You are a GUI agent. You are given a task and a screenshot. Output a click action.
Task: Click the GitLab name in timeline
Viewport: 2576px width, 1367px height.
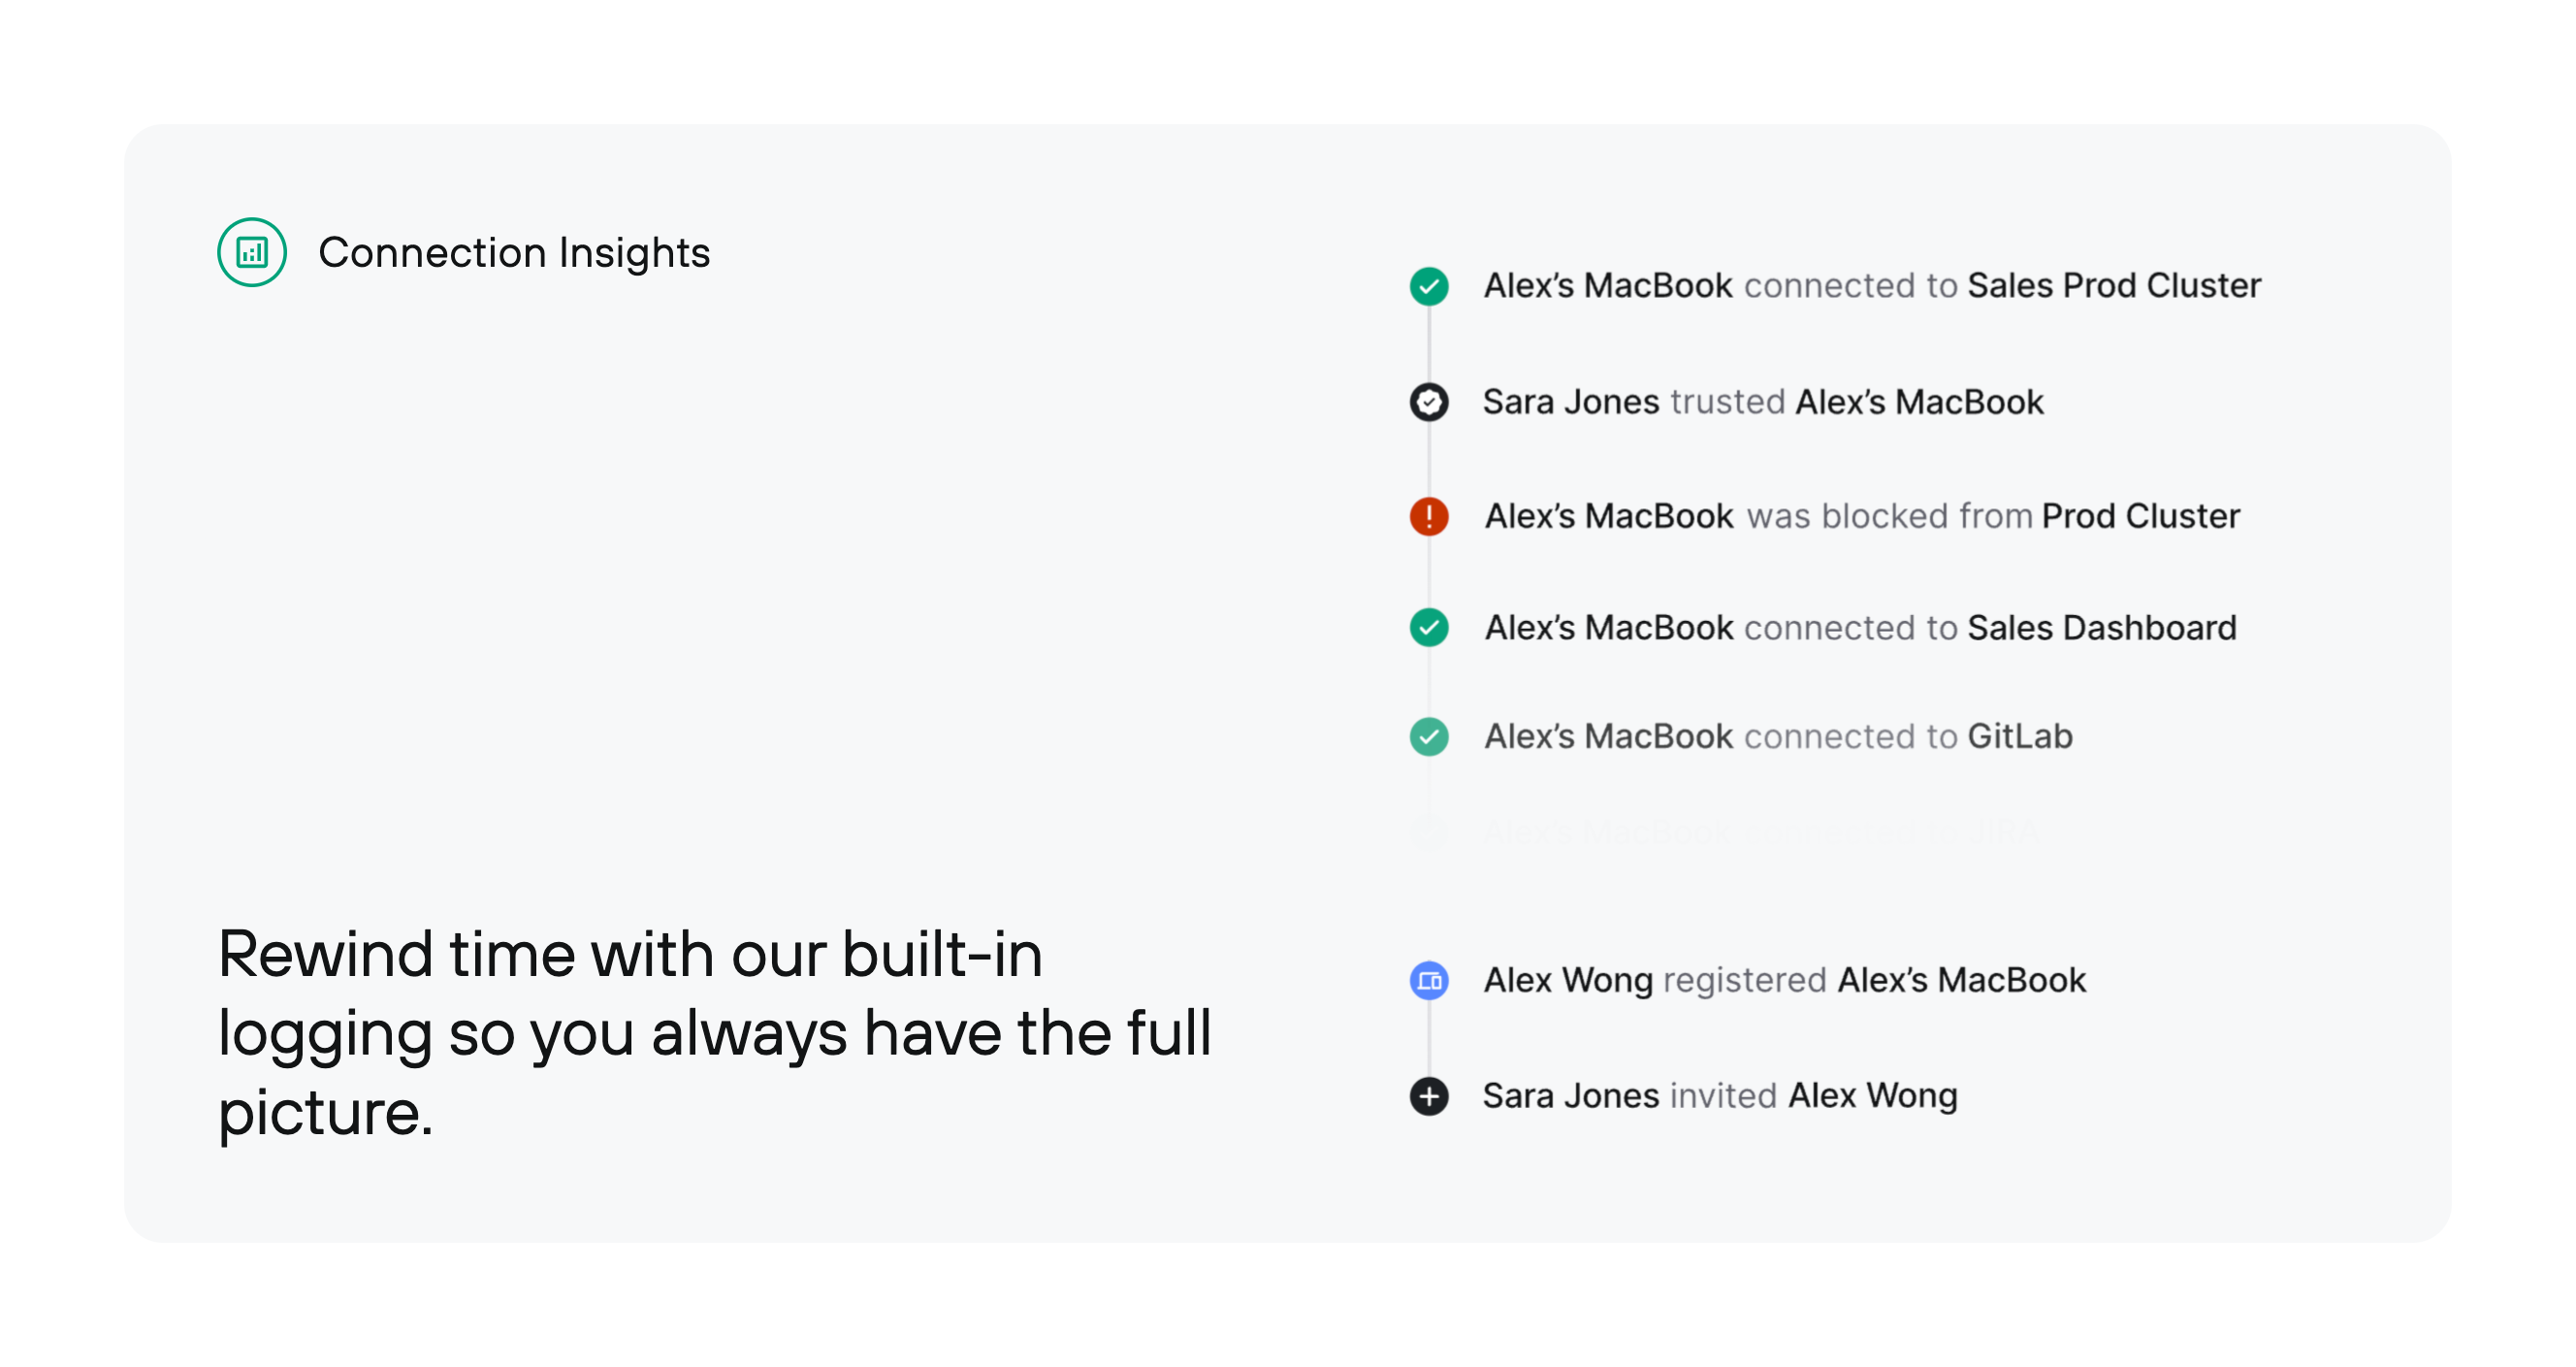[2020, 737]
